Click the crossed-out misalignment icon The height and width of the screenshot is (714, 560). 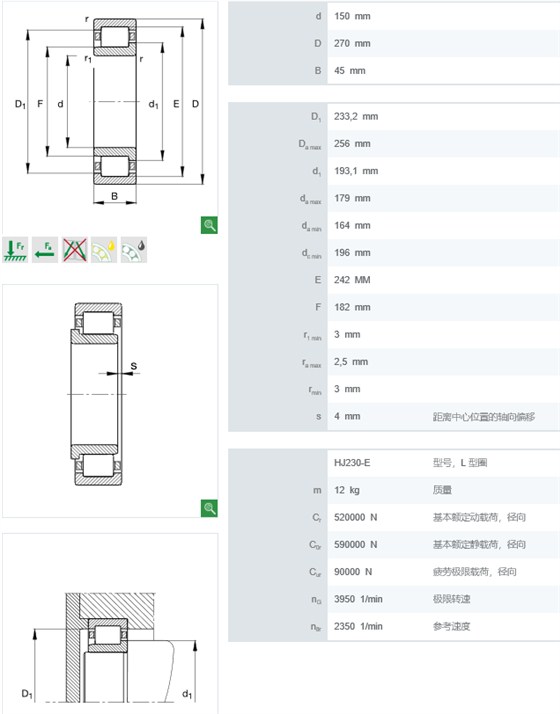click(75, 250)
